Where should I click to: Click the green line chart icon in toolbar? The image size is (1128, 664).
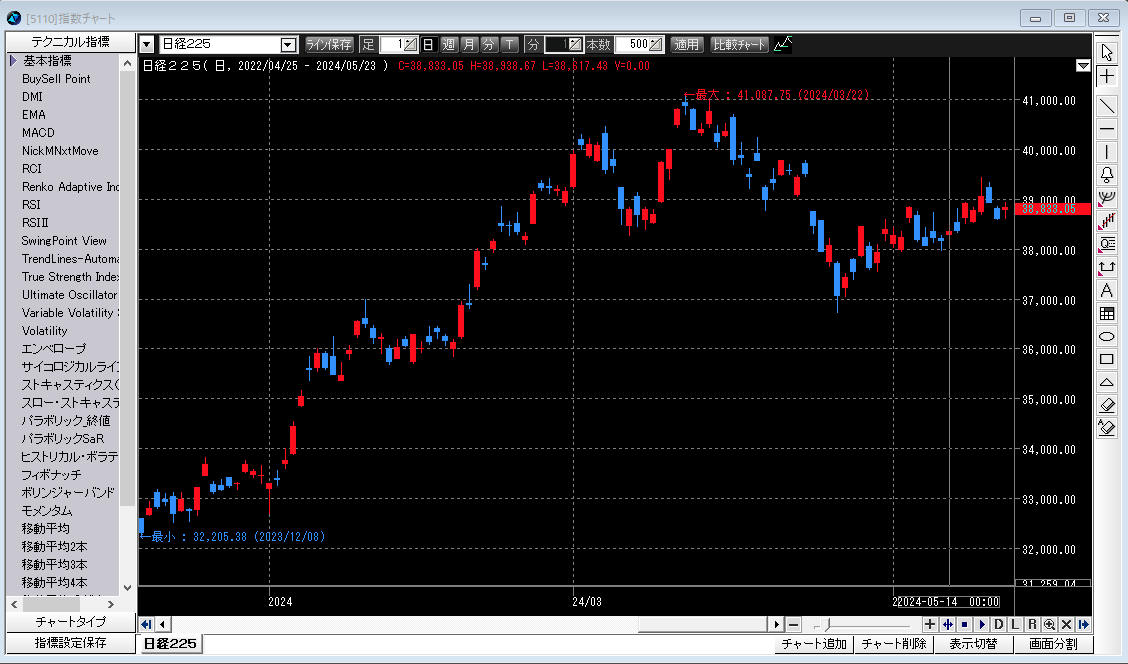coord(783,45)
